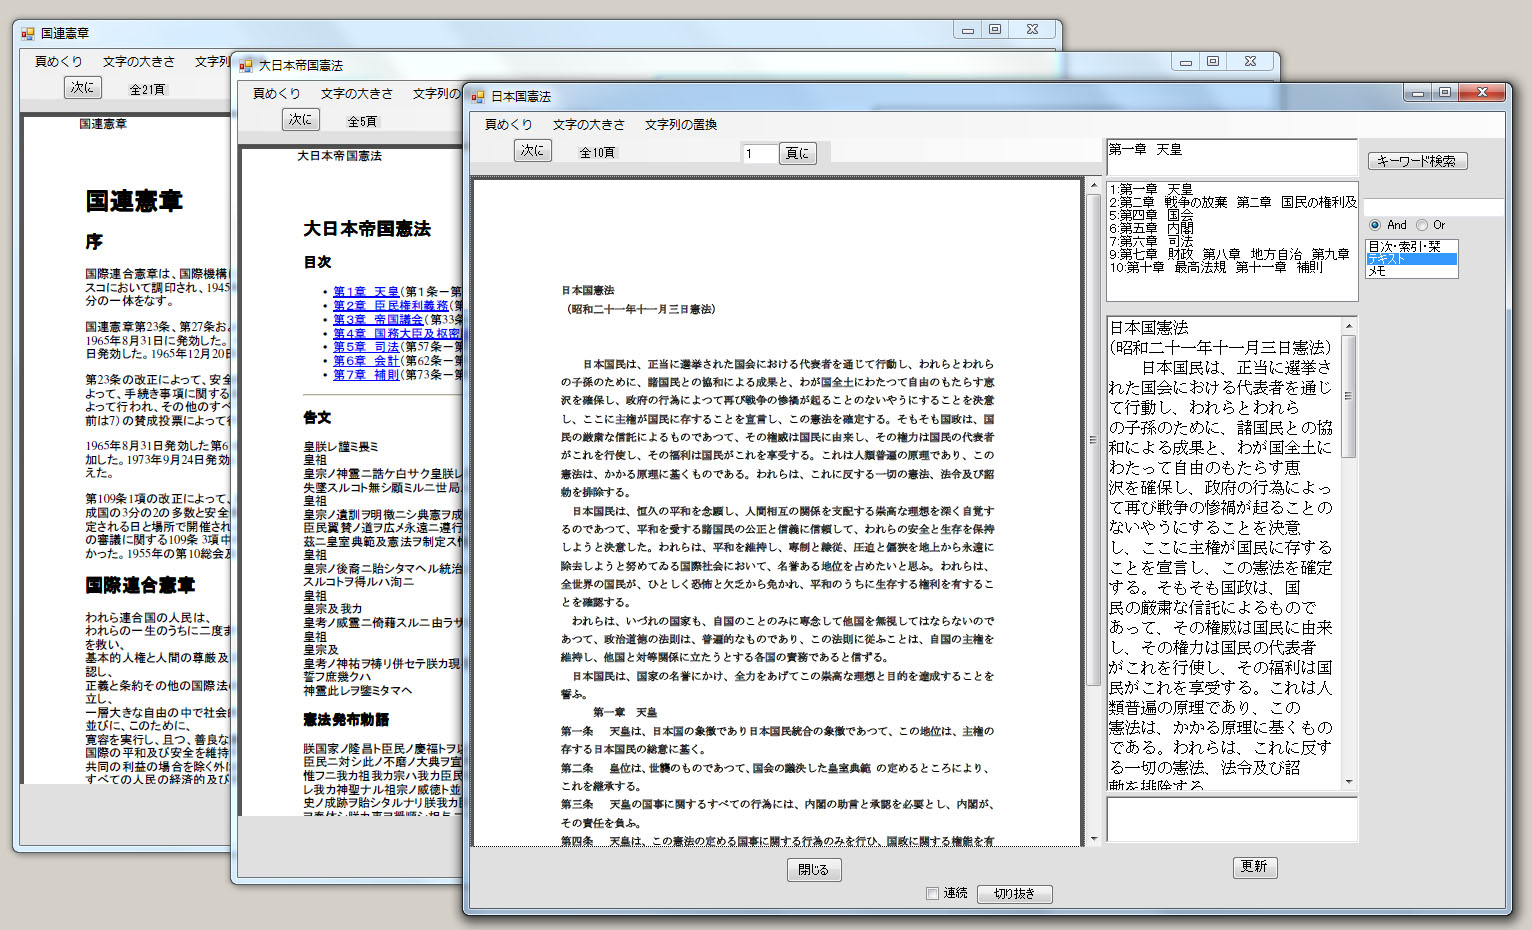Click 次に button in 大日本帝国憲法 window
This screenshot has height=930, width=1532.
tap(300, 119)
